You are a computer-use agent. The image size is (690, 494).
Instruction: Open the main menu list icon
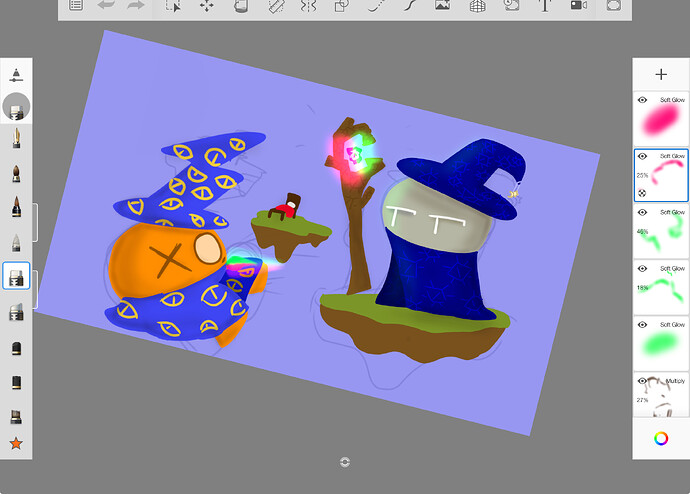pyautogui.click(x=75, y=5)
